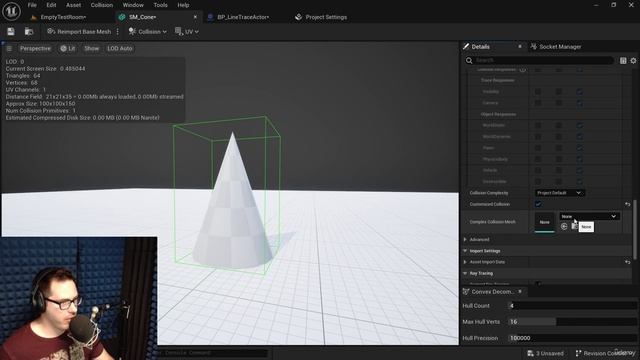This screenshot has height=360, width=640.
Task: Open the Edit menu
Action: click(51, 5)
